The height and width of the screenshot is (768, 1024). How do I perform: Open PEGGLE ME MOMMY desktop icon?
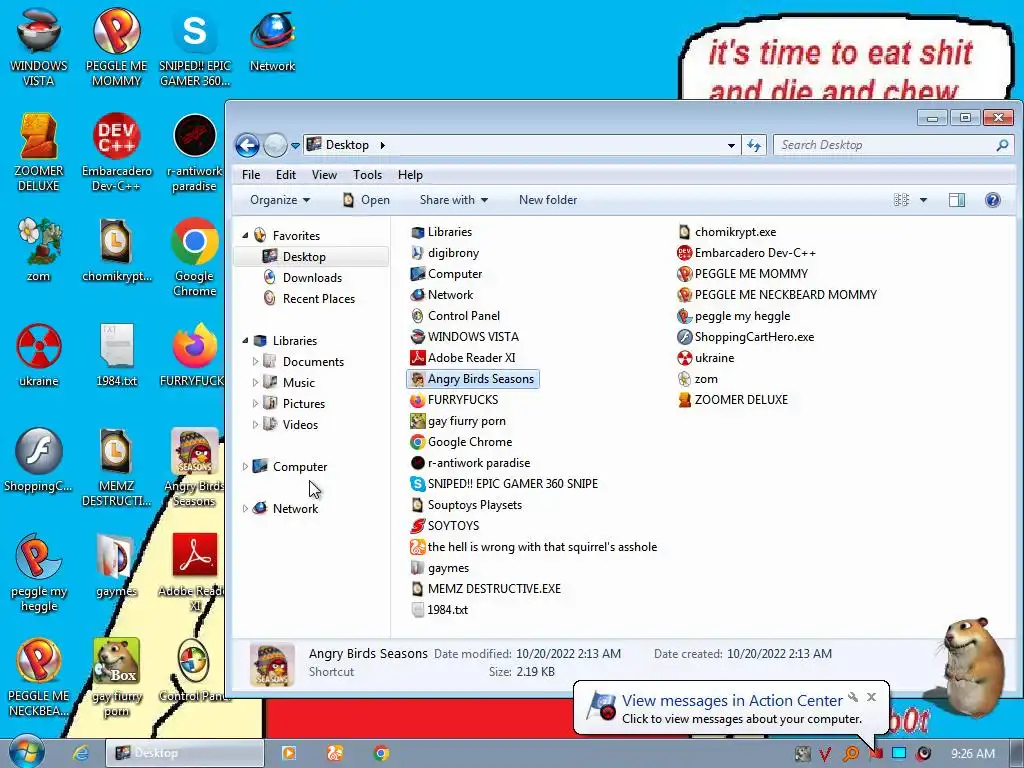tap(116, 47)
